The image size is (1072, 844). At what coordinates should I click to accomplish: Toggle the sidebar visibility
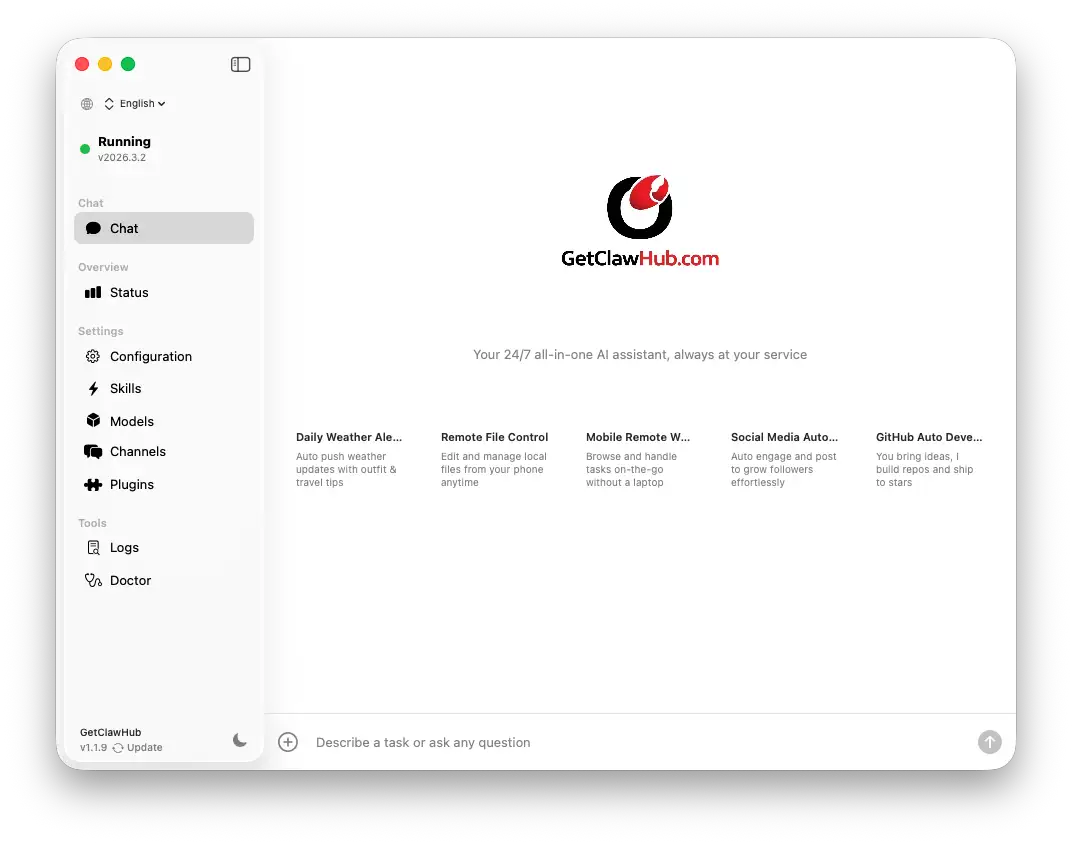(x=240, y=63)
